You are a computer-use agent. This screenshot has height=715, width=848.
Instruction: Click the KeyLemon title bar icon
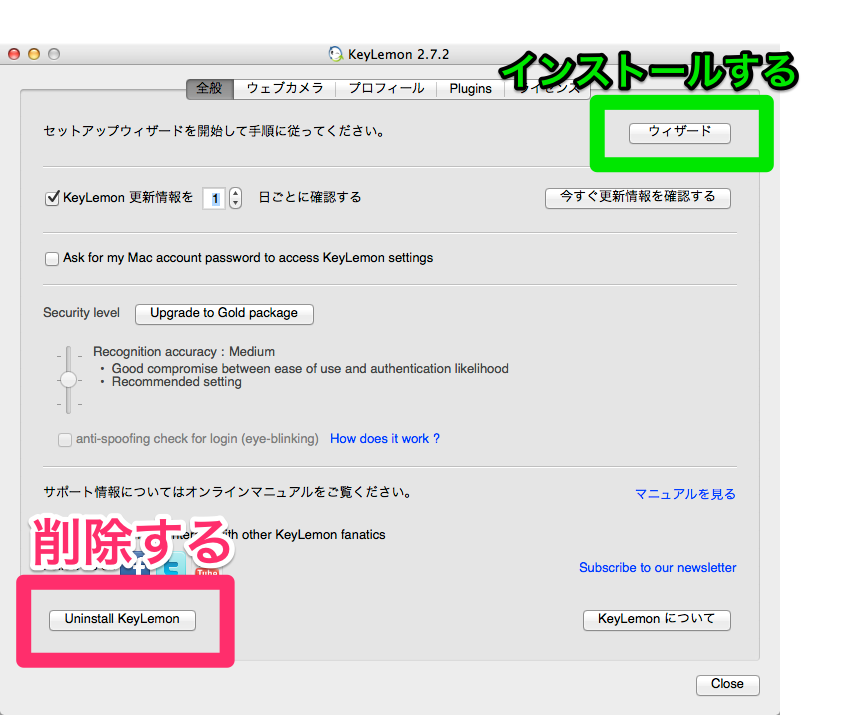pos(336,54)
